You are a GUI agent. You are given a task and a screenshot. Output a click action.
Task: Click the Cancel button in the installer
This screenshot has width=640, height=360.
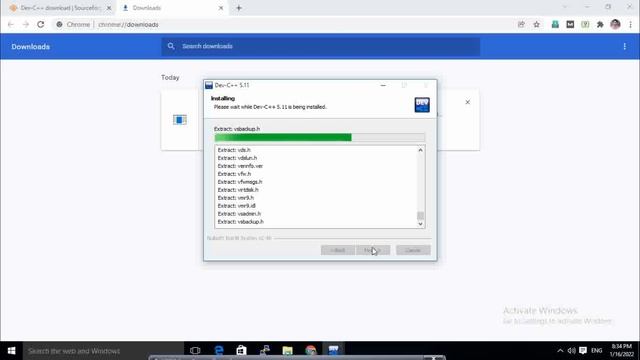413,250
